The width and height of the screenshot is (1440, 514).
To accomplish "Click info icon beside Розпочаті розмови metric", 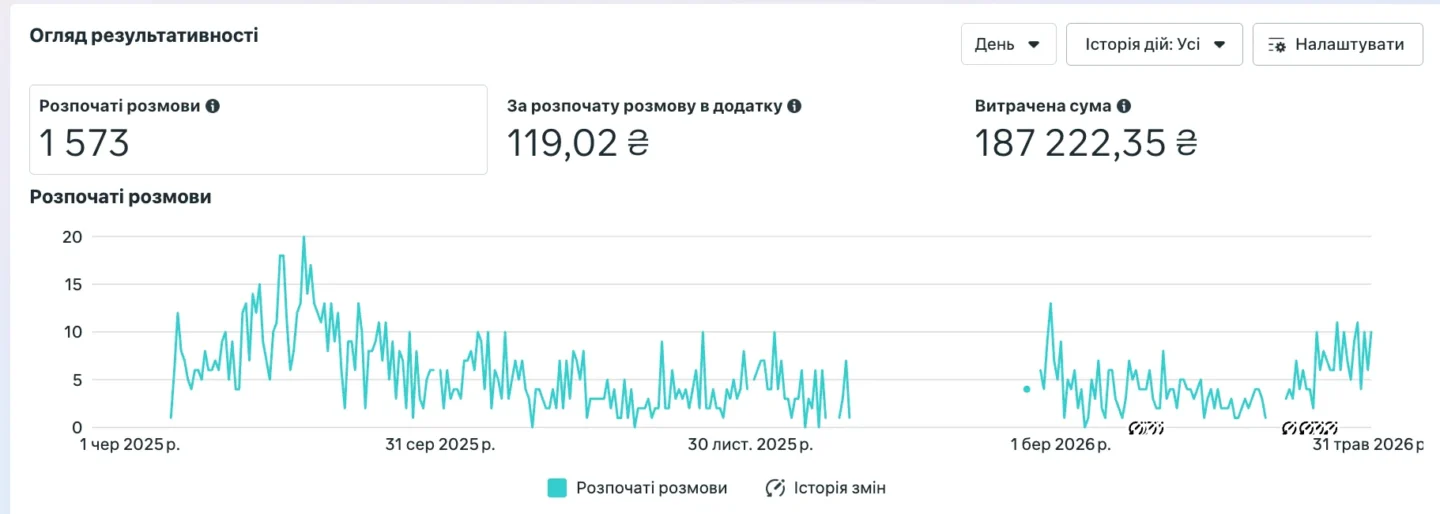I will tap(212, 105).
